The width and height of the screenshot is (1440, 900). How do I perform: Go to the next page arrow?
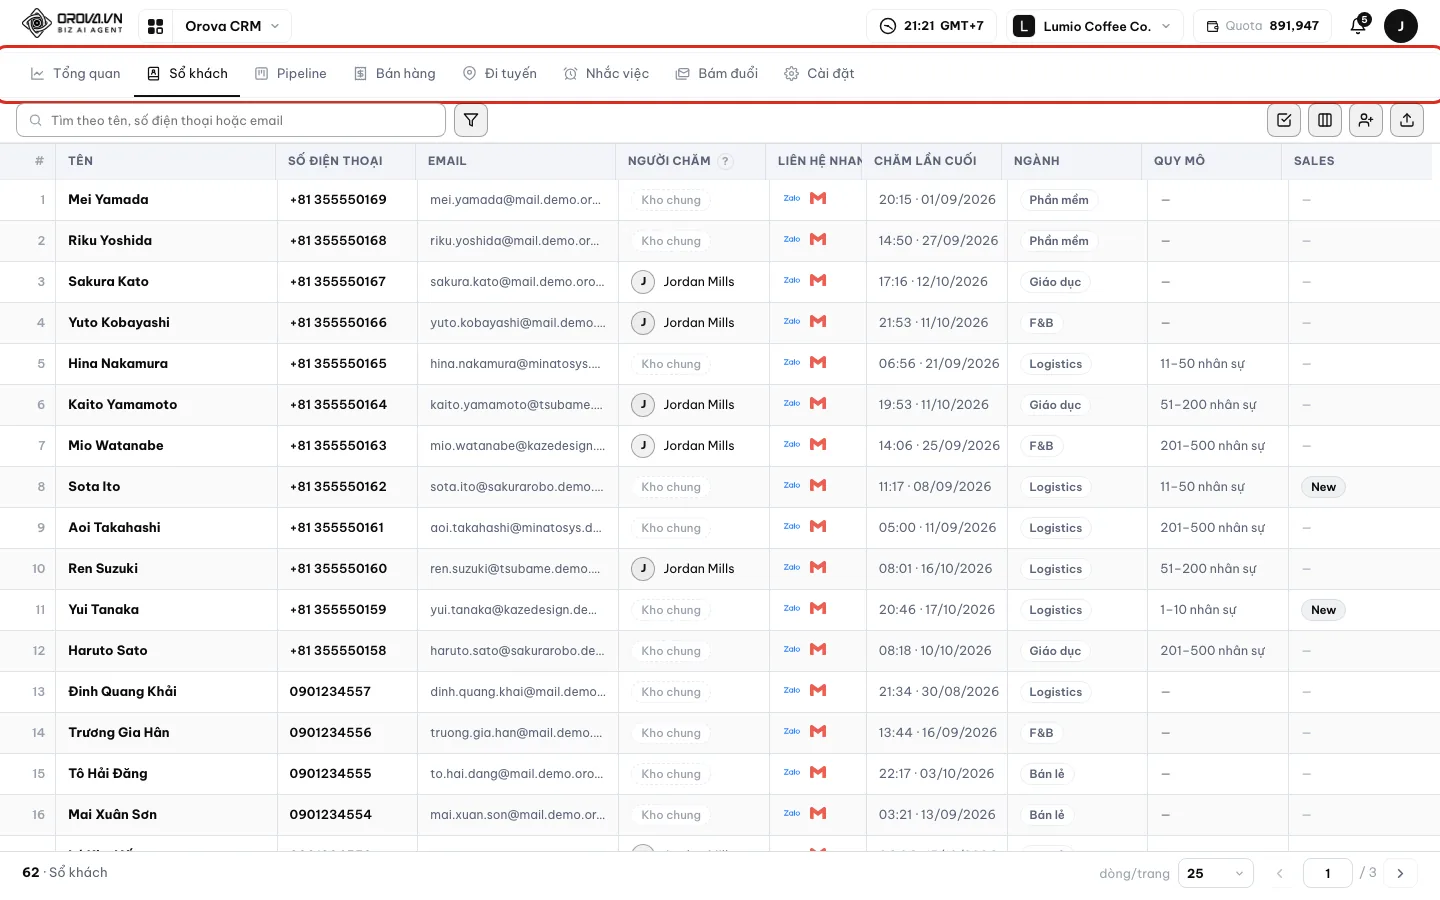1400,873
